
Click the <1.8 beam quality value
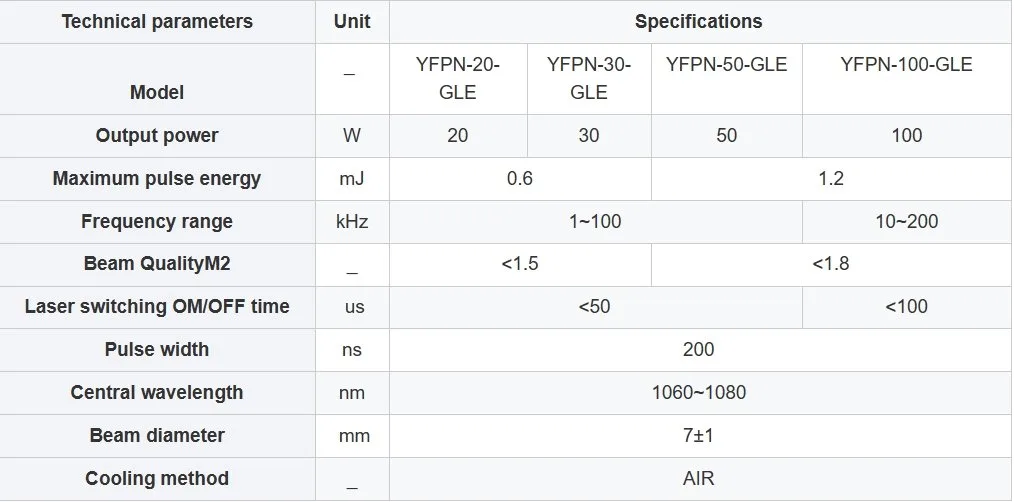[831, 265]
